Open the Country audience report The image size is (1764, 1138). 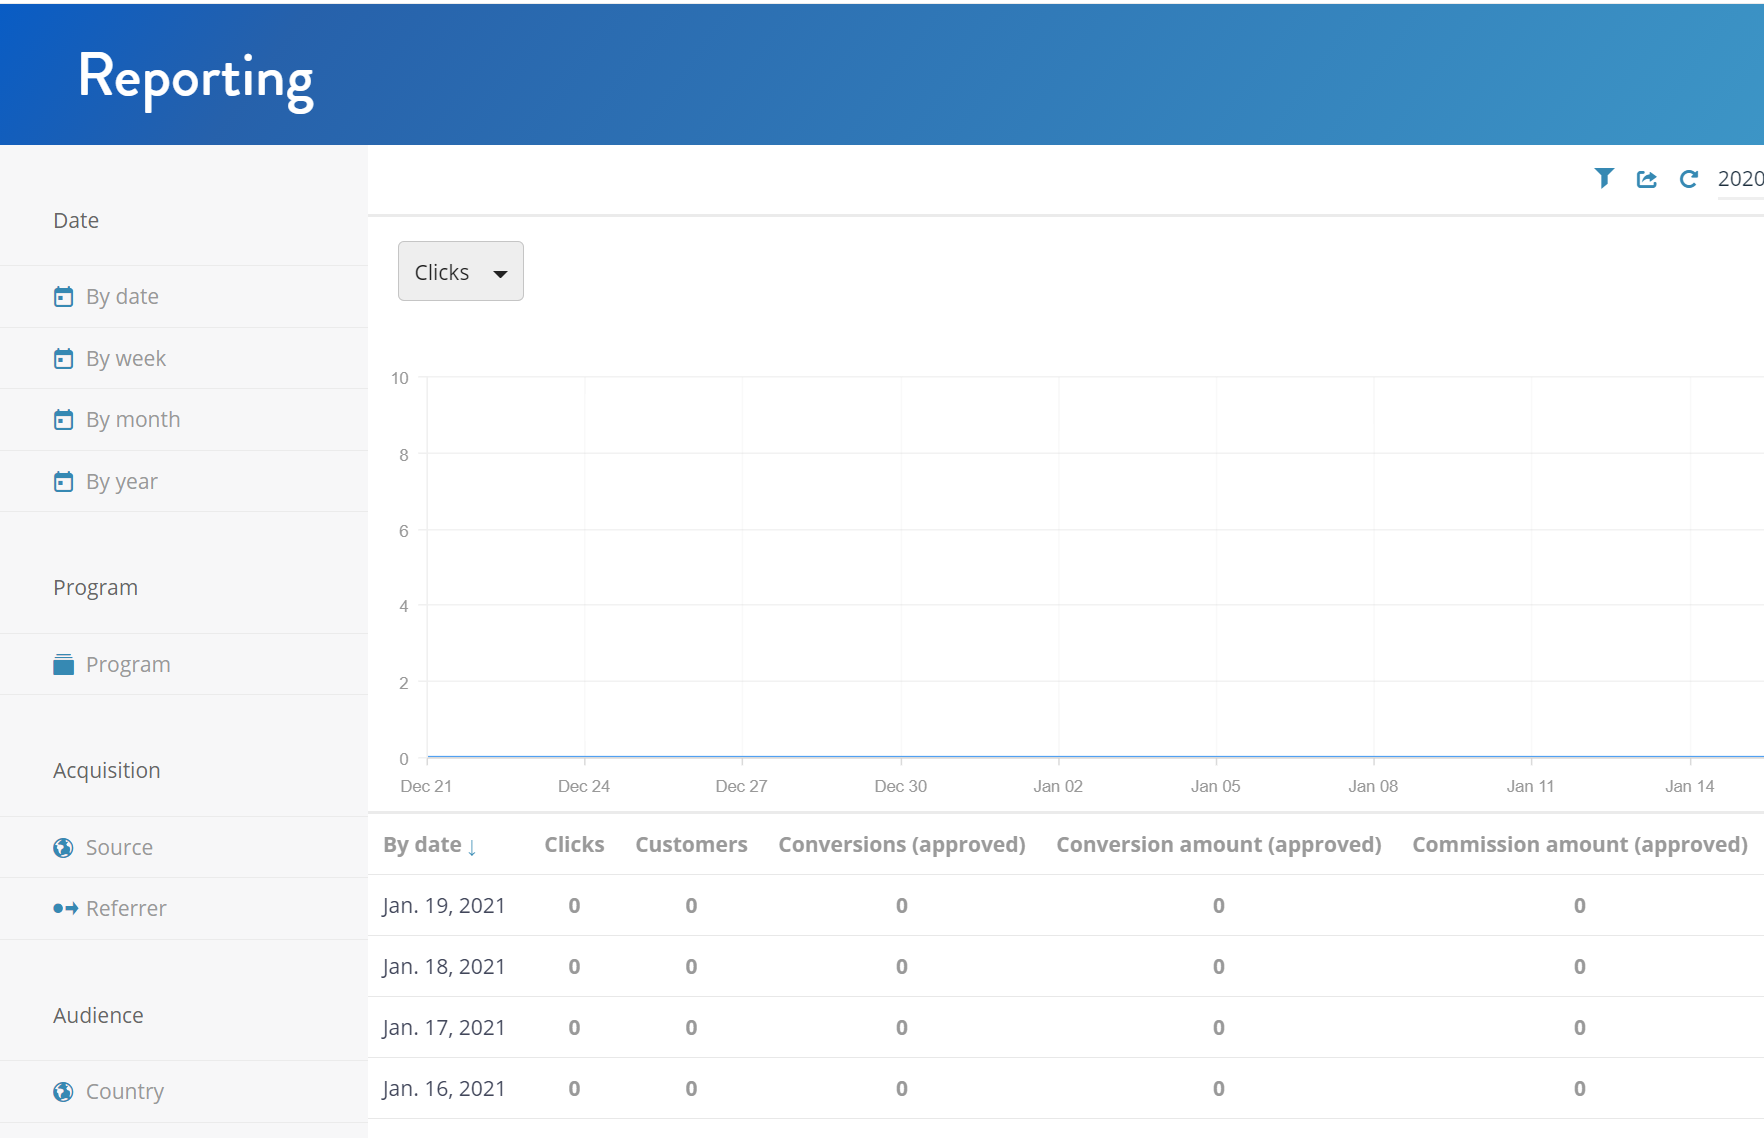point(125,1092)
